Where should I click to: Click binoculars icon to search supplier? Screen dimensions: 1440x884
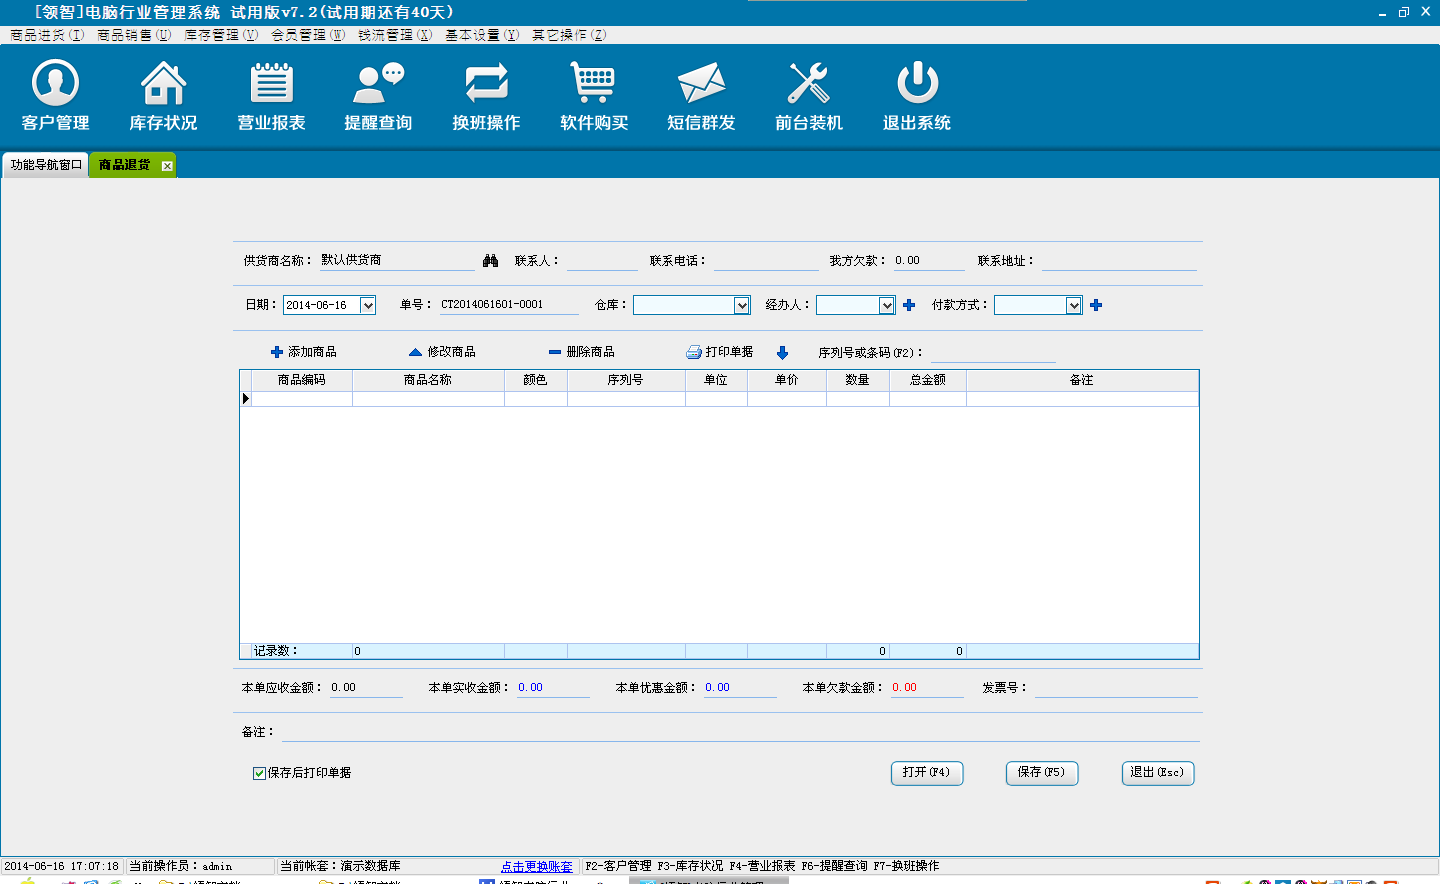[x=490, y=261]
